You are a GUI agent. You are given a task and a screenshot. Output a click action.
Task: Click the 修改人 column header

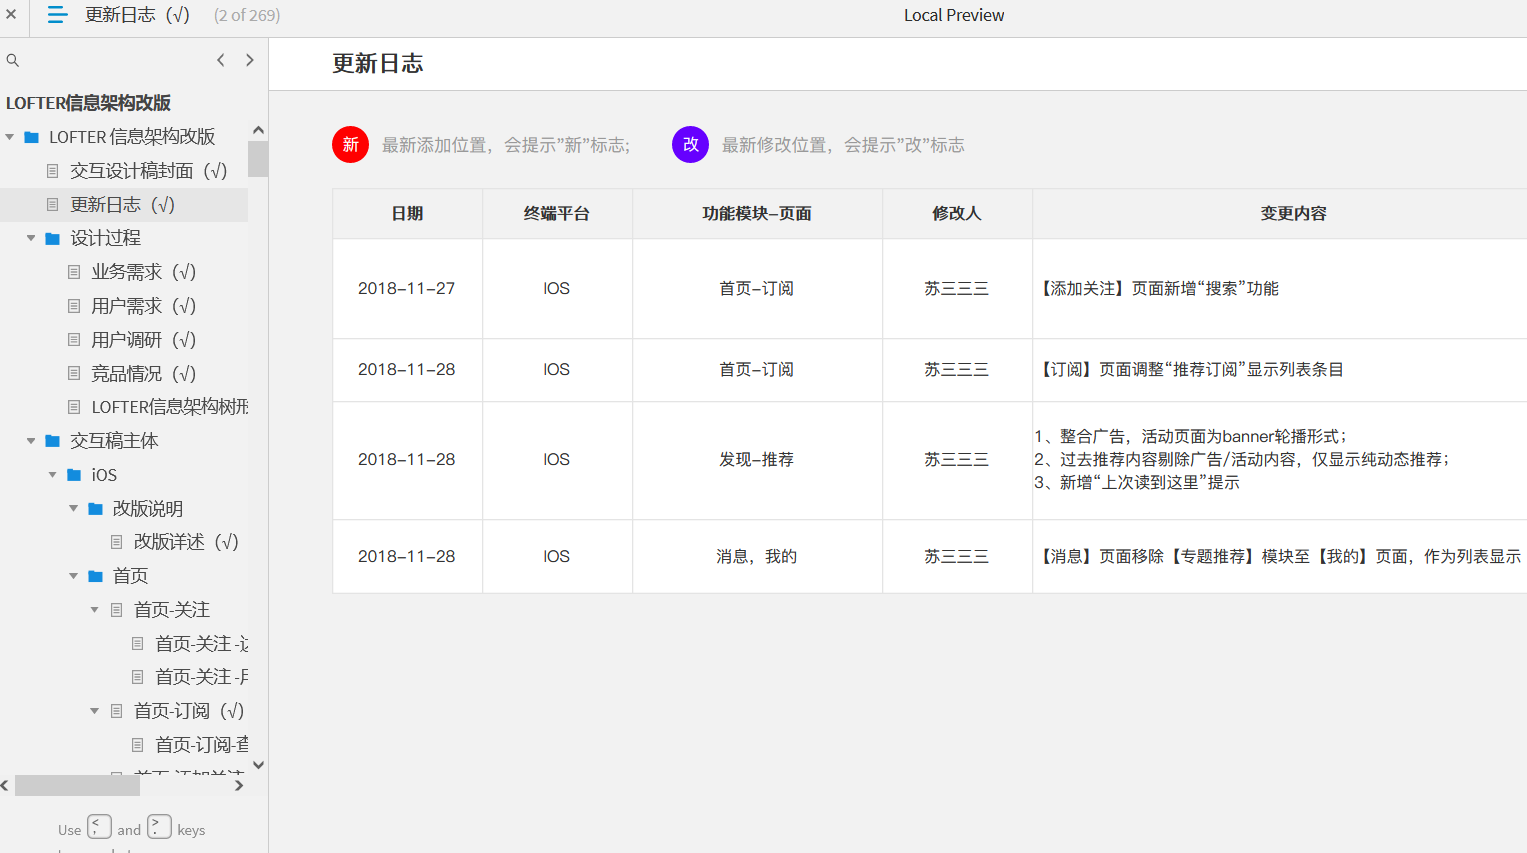click(957, 214)
